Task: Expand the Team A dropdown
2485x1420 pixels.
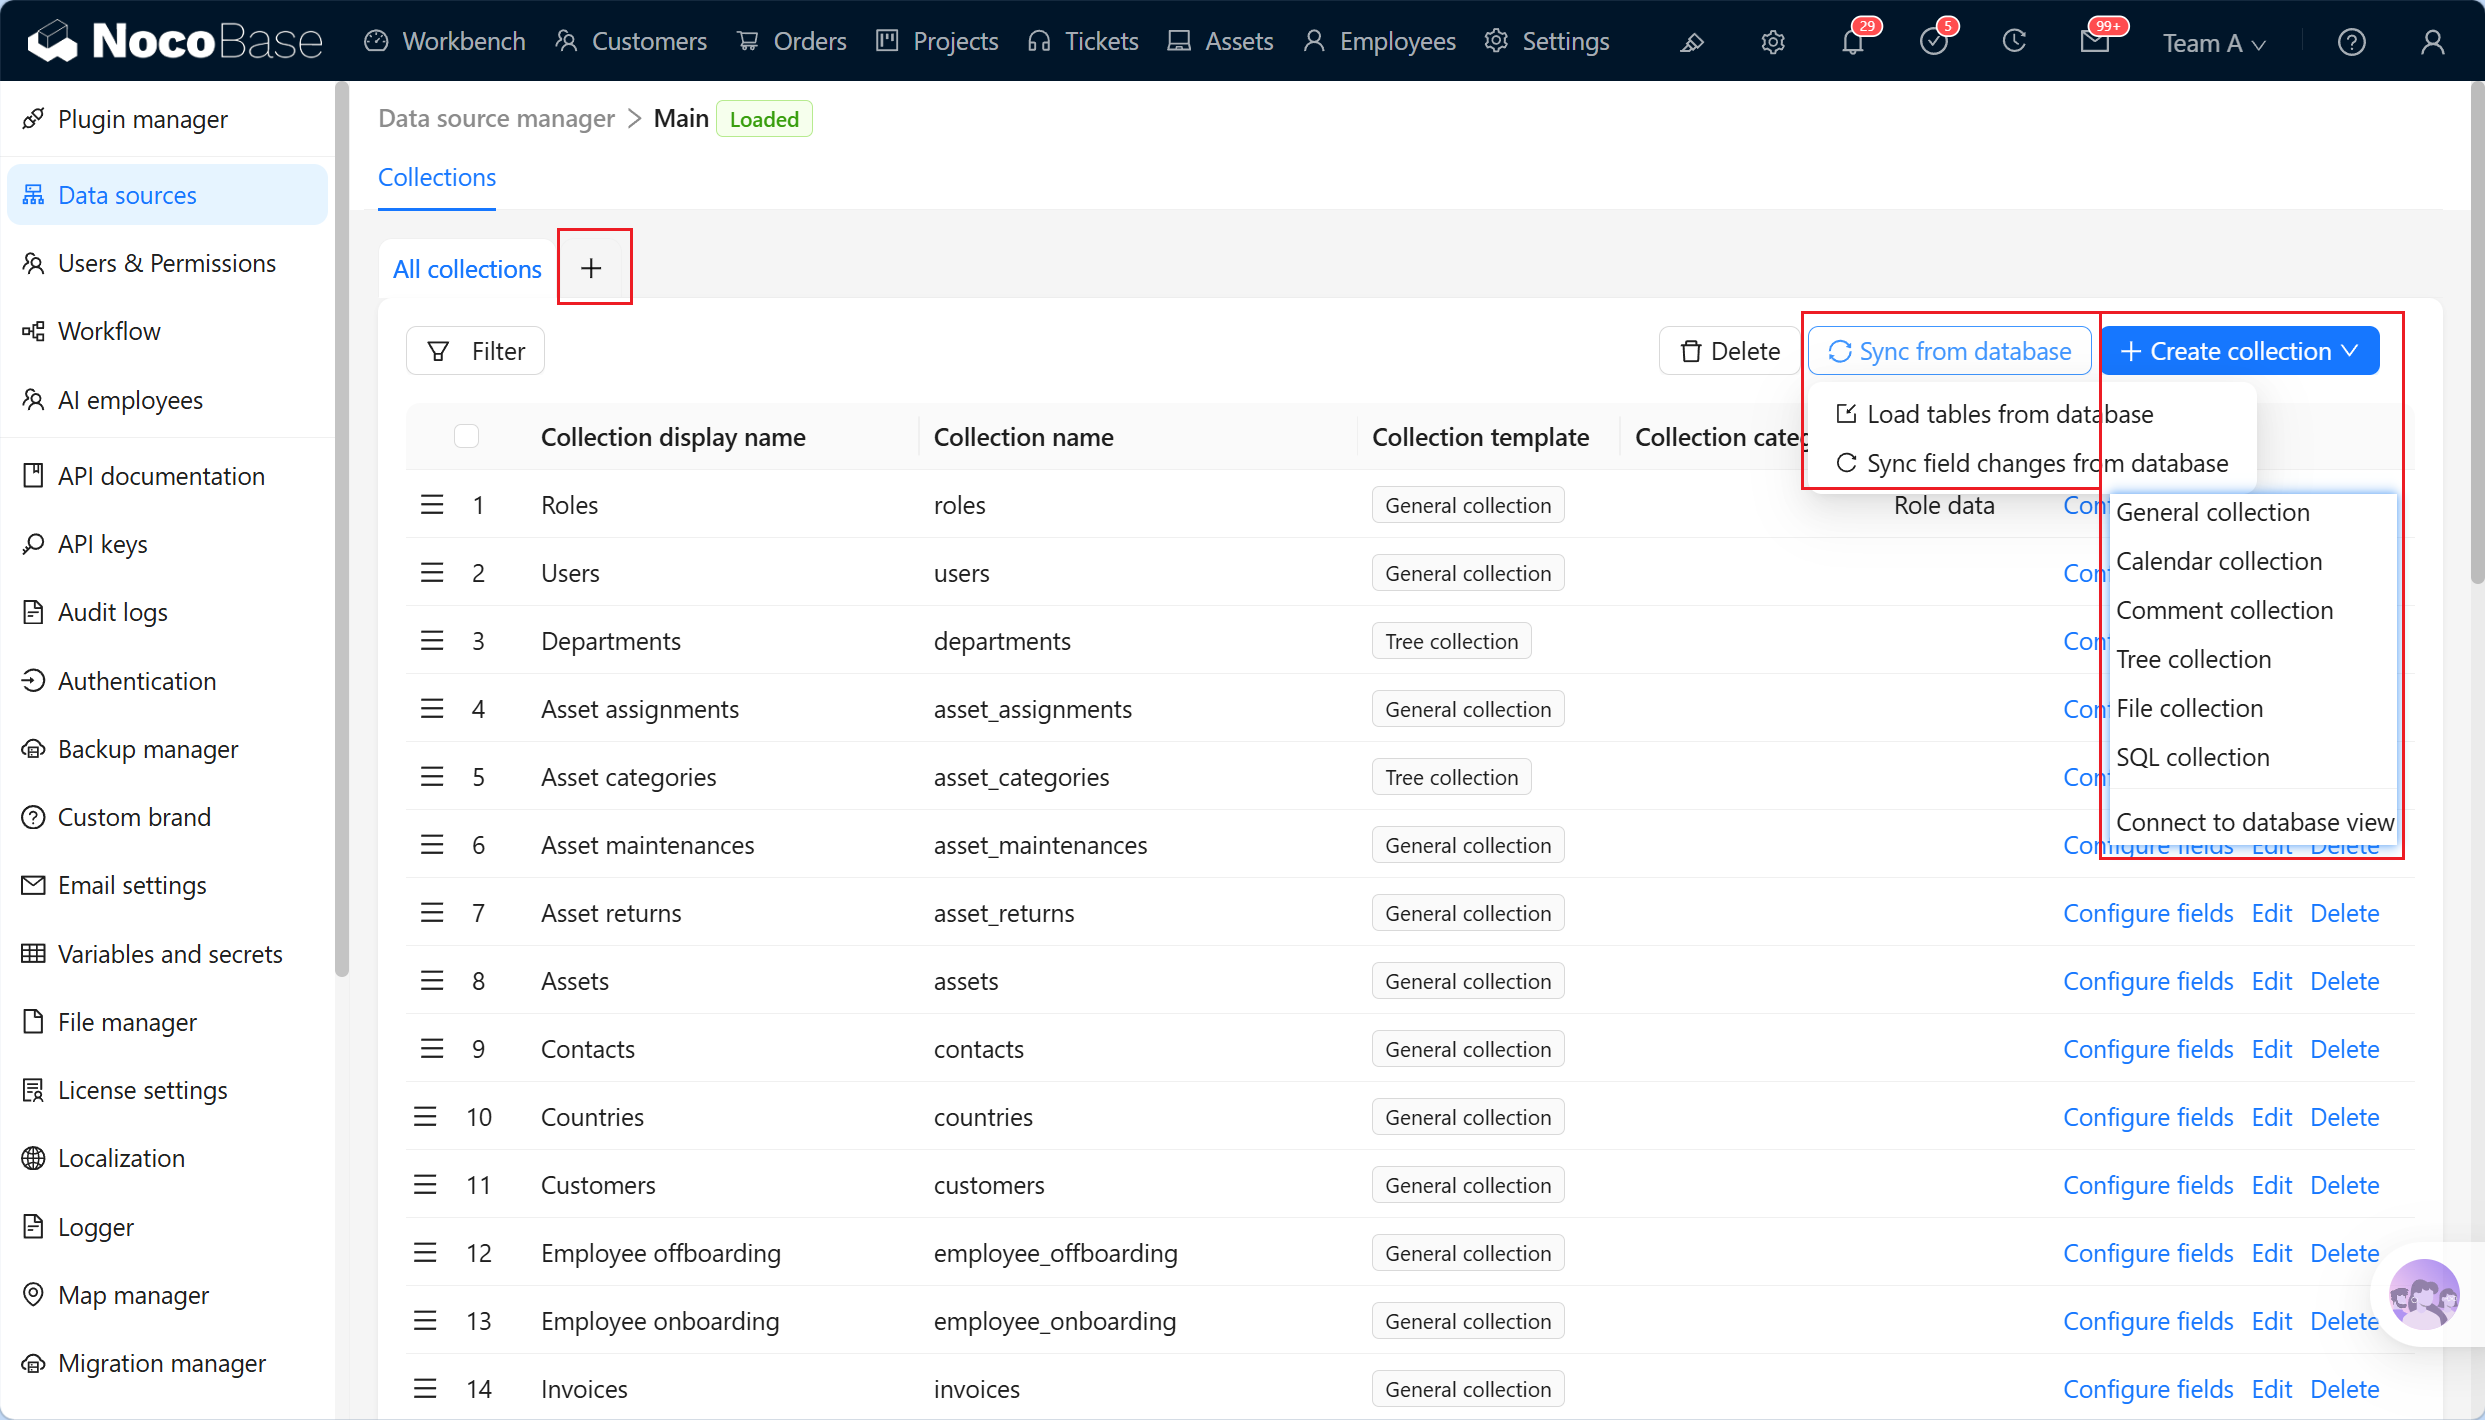Action: 2214,42
